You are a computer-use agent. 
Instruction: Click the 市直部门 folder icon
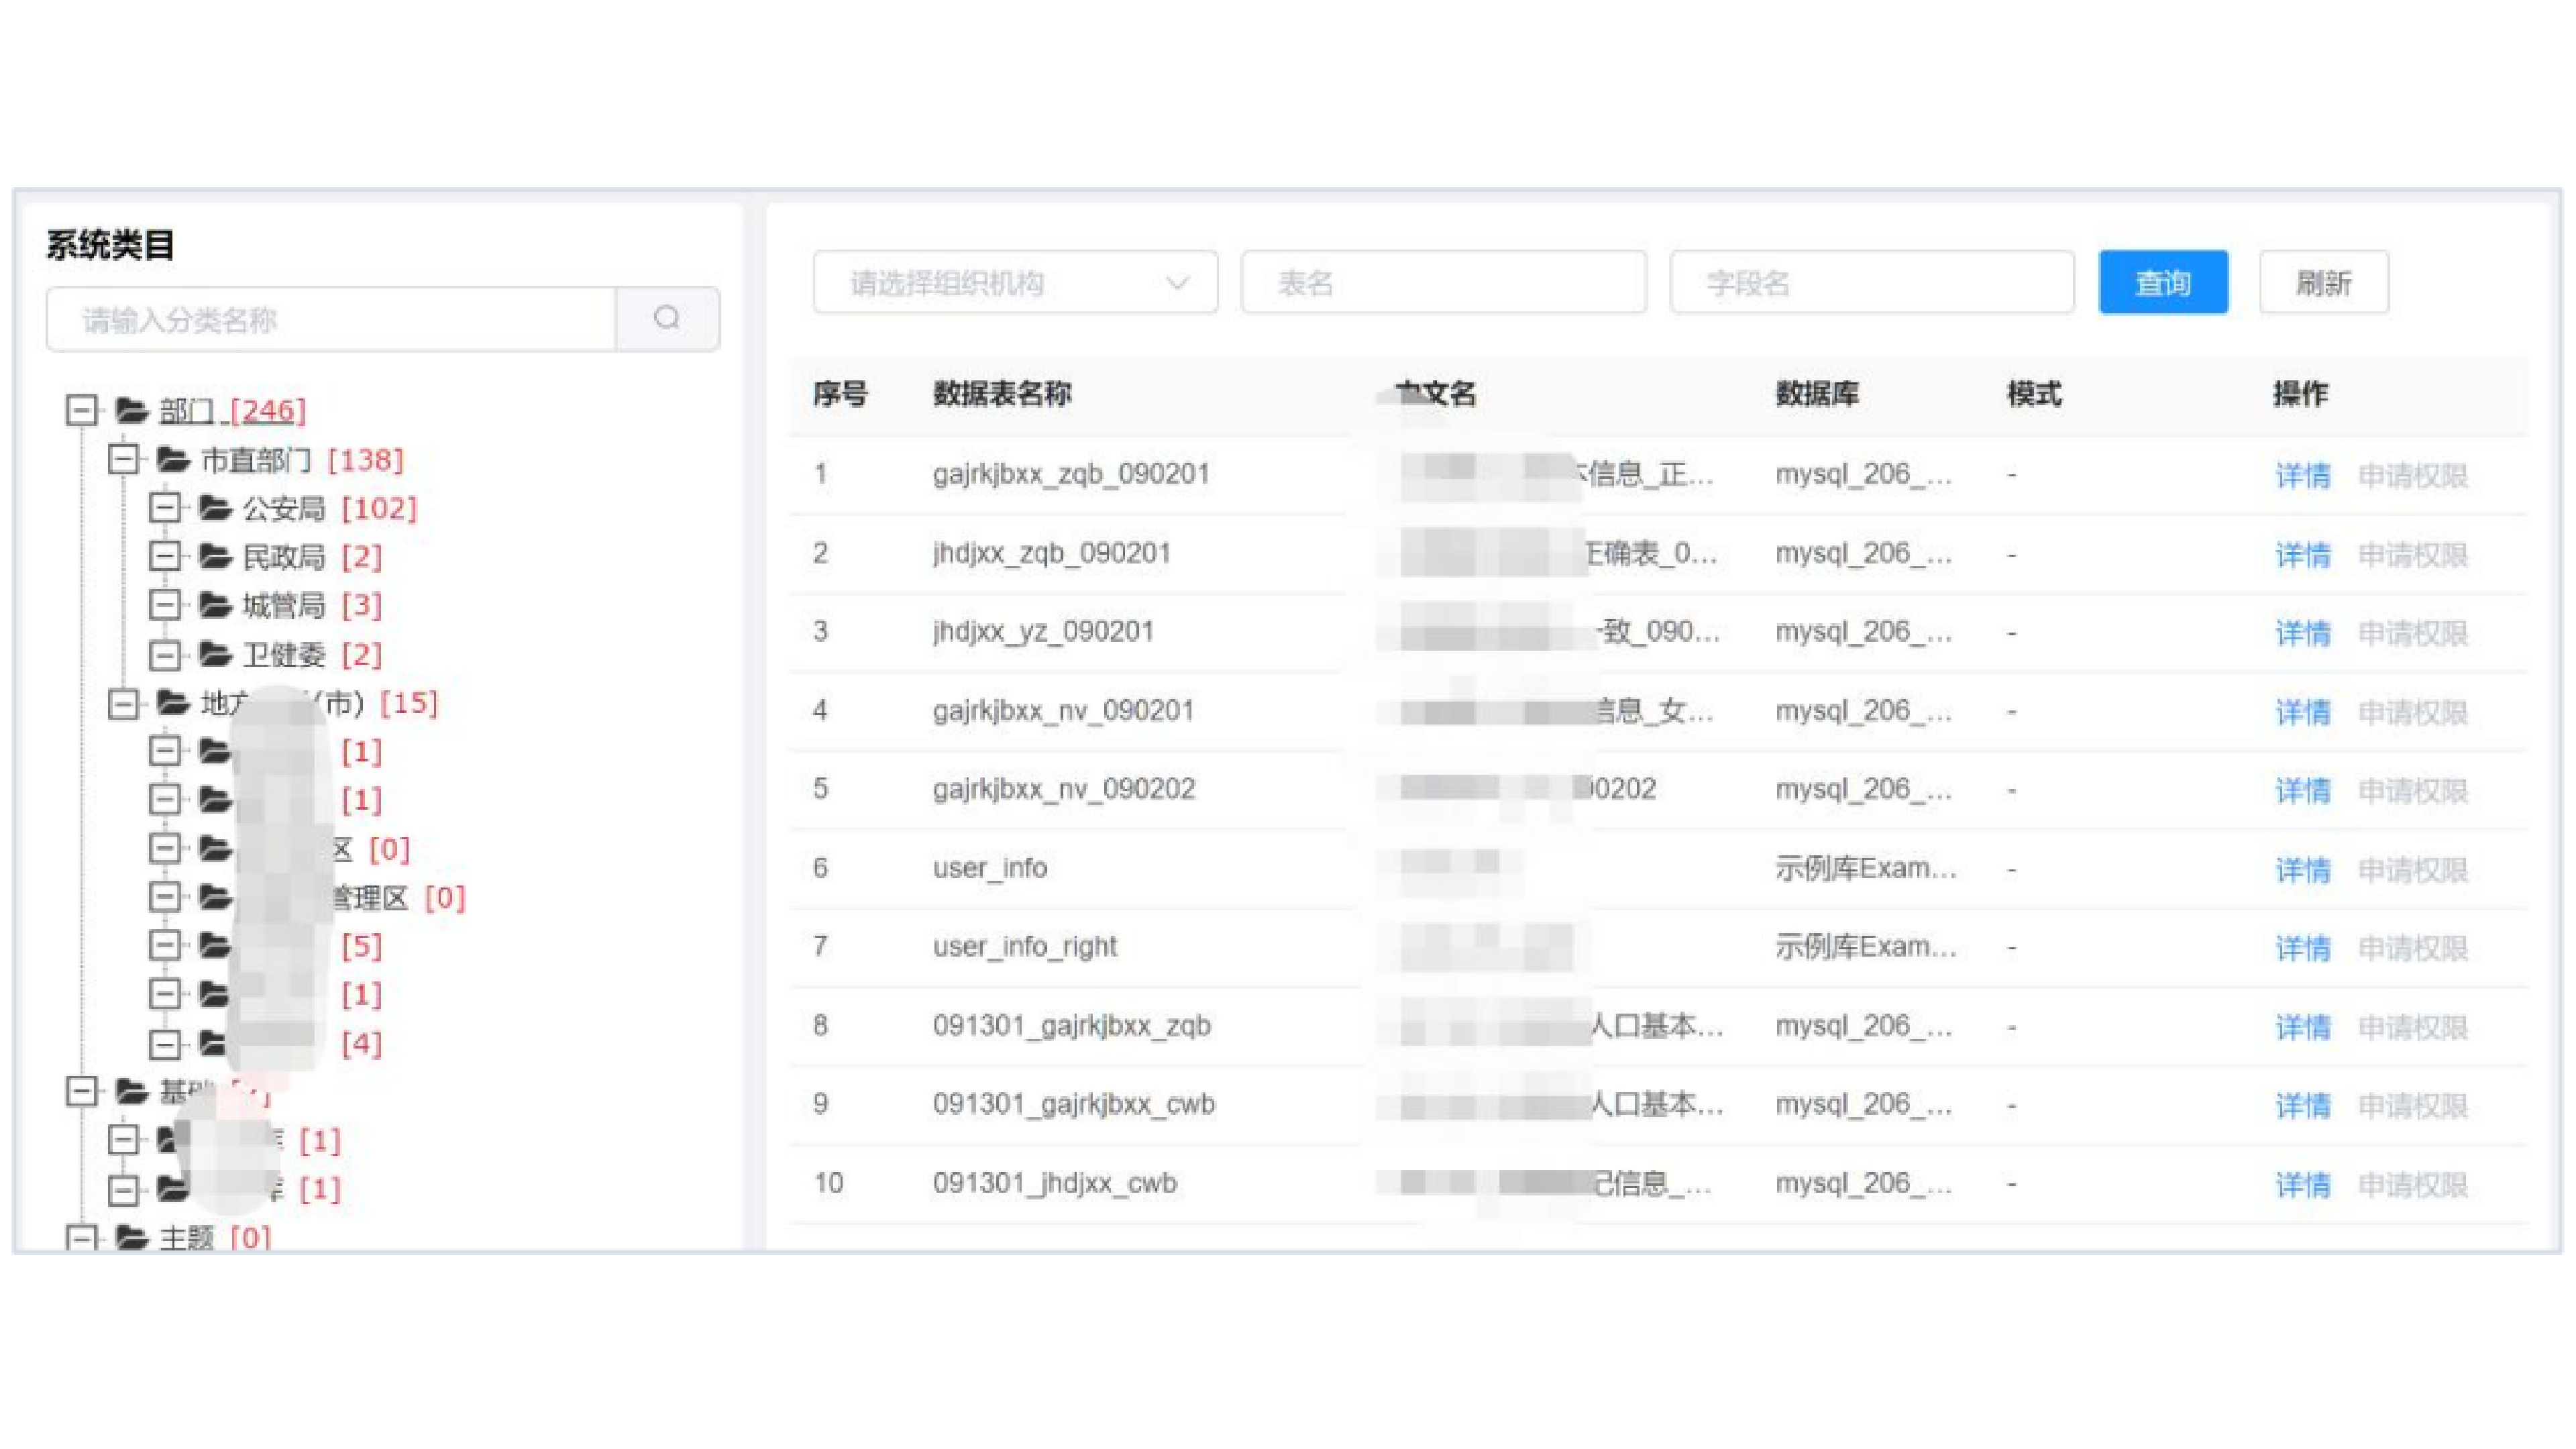coord(173,460)
